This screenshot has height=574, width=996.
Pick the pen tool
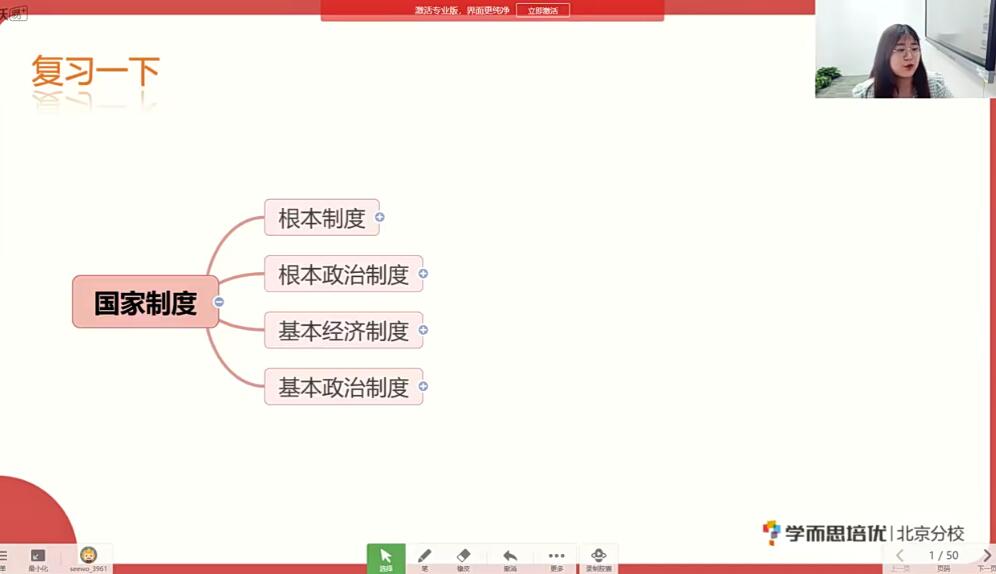tap(424, 557)
